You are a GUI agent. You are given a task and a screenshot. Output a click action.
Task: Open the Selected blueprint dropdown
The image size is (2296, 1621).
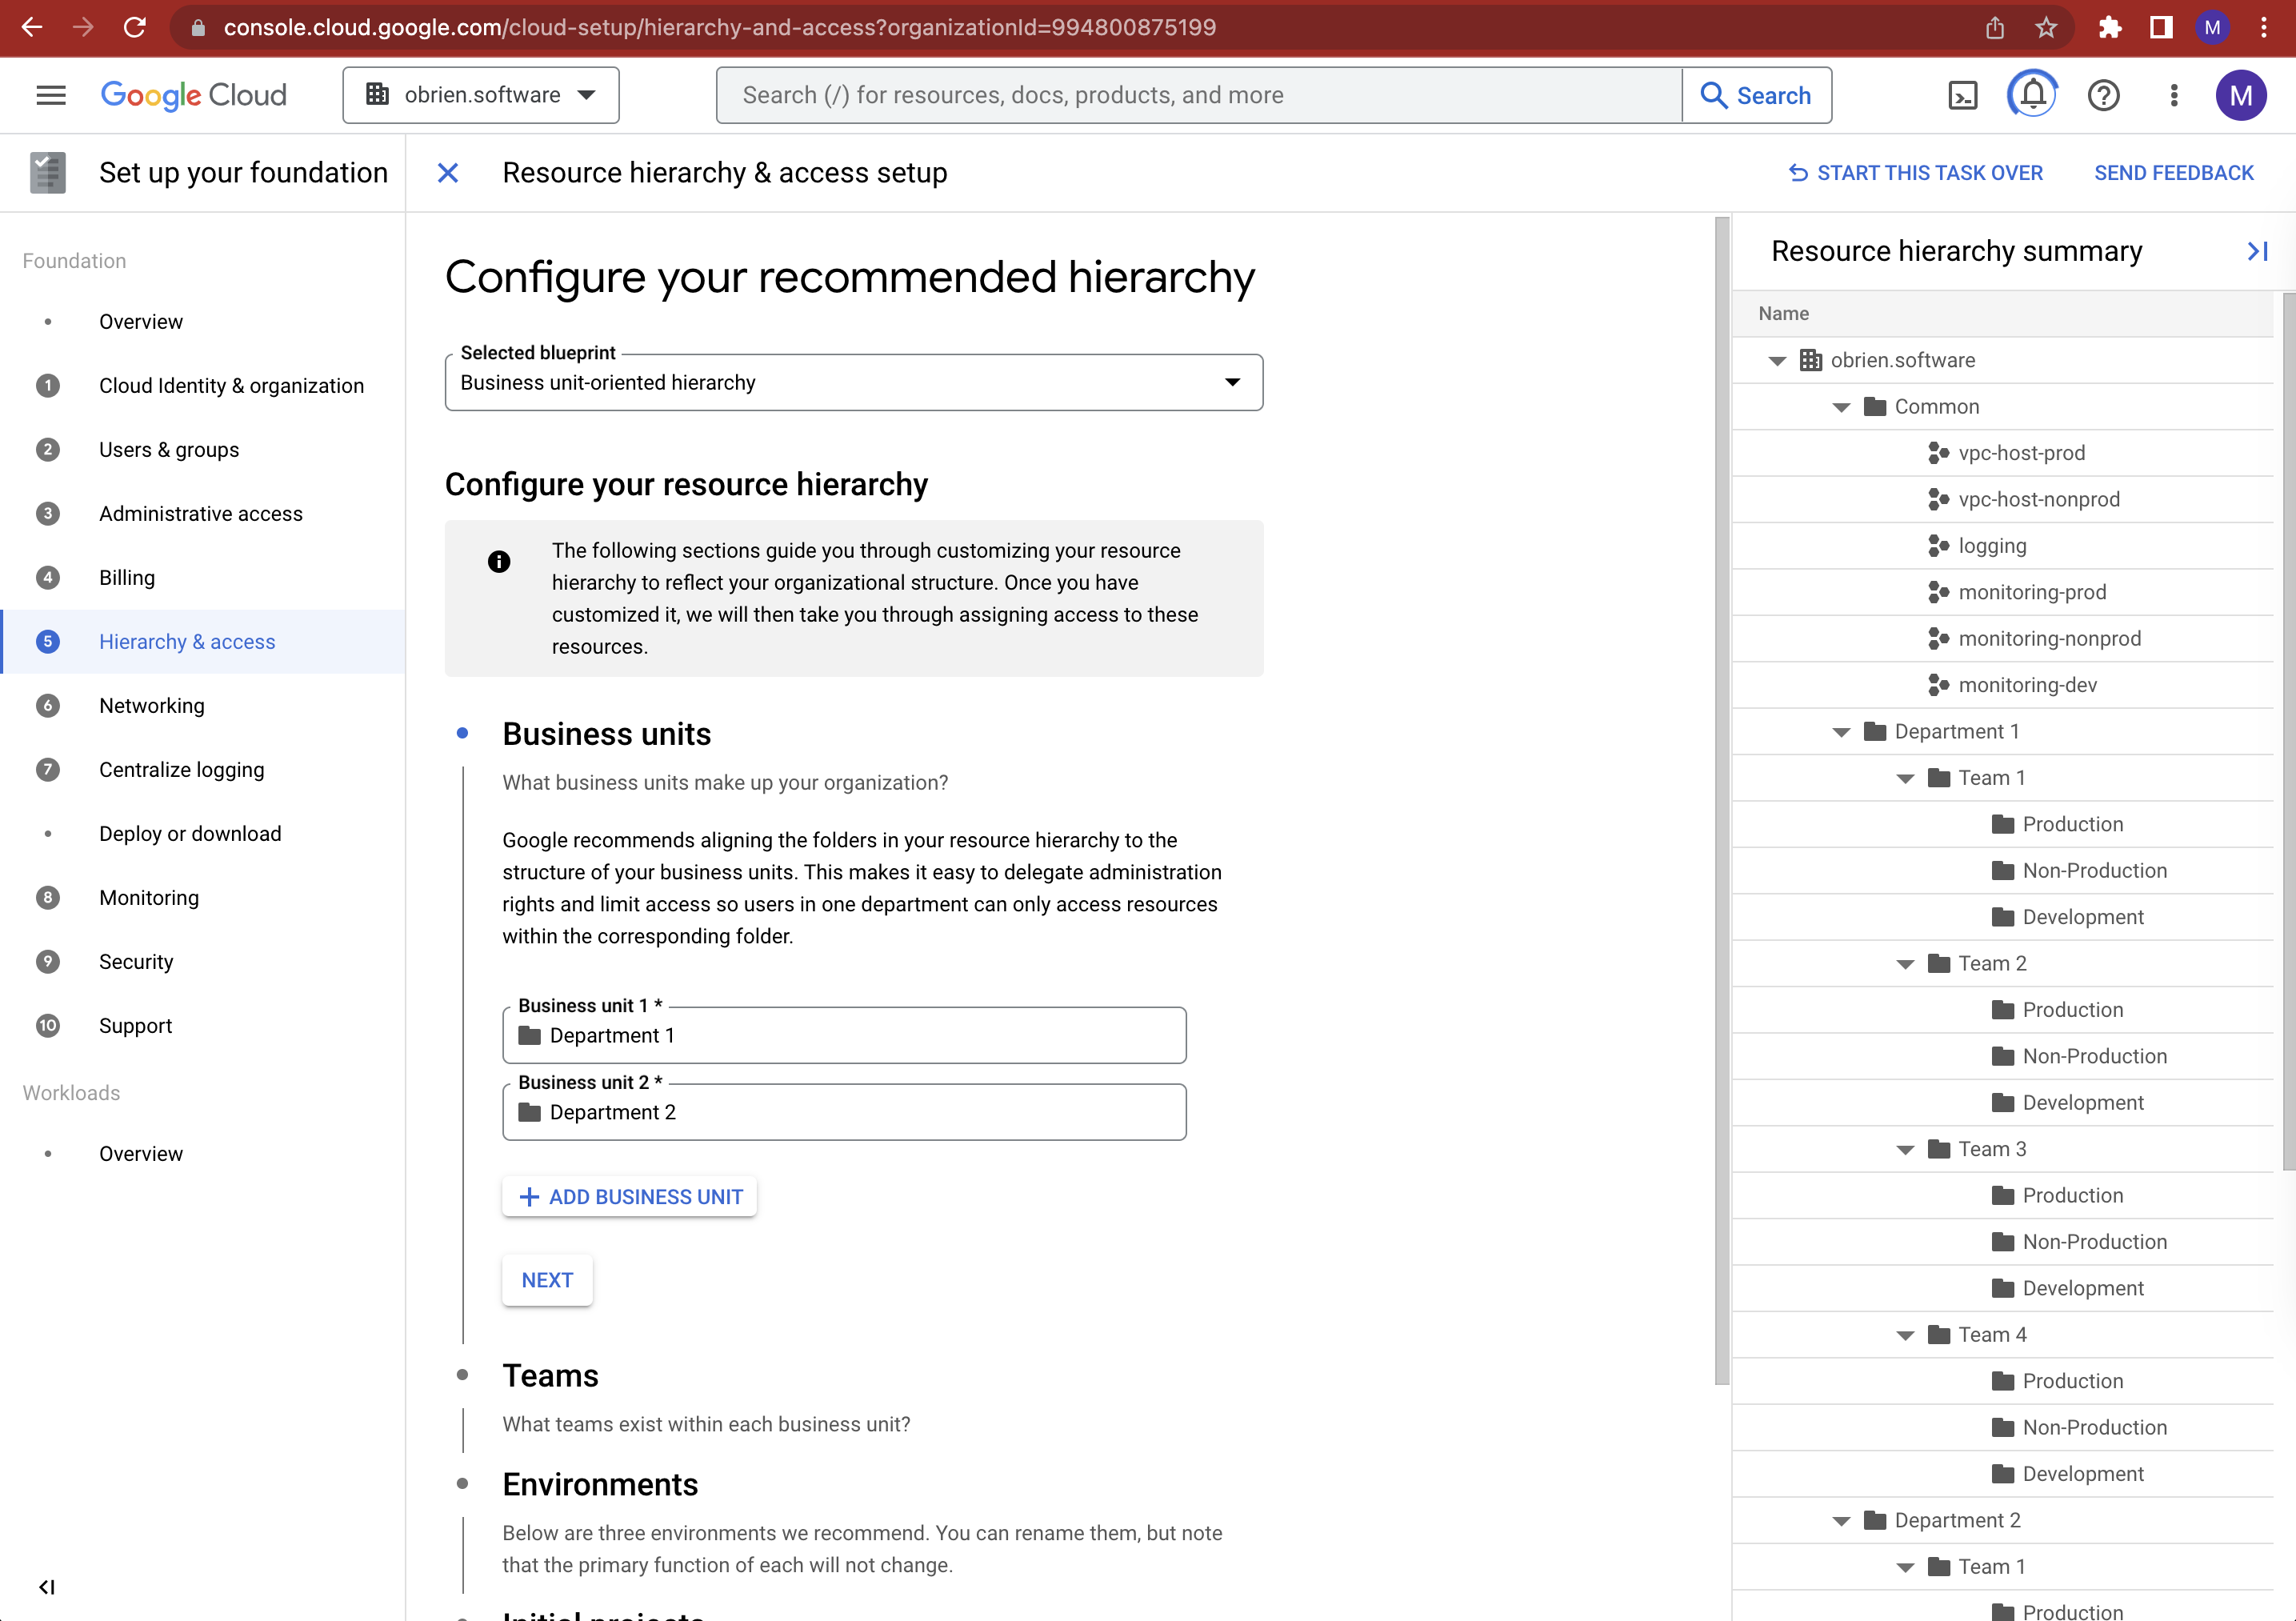[1233, 382]
